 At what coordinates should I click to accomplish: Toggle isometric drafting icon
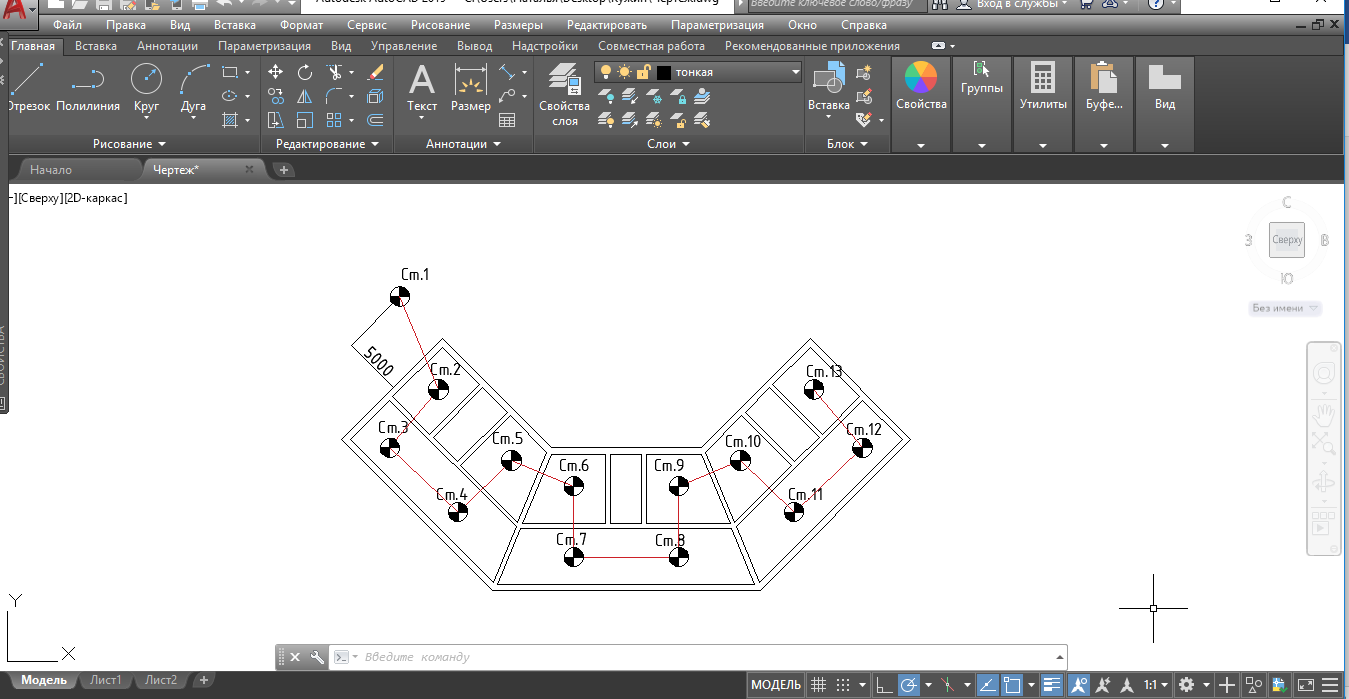click(947, 685)
